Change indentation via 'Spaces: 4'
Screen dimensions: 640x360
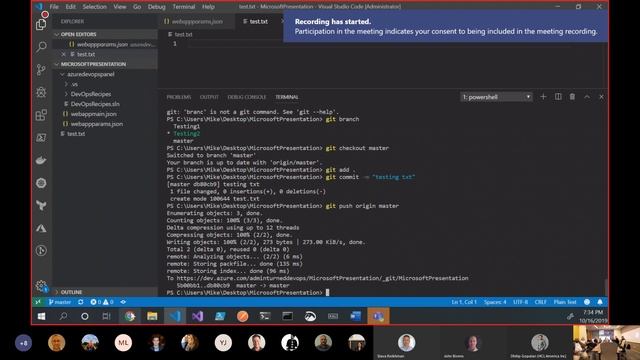tap(495, 302)
